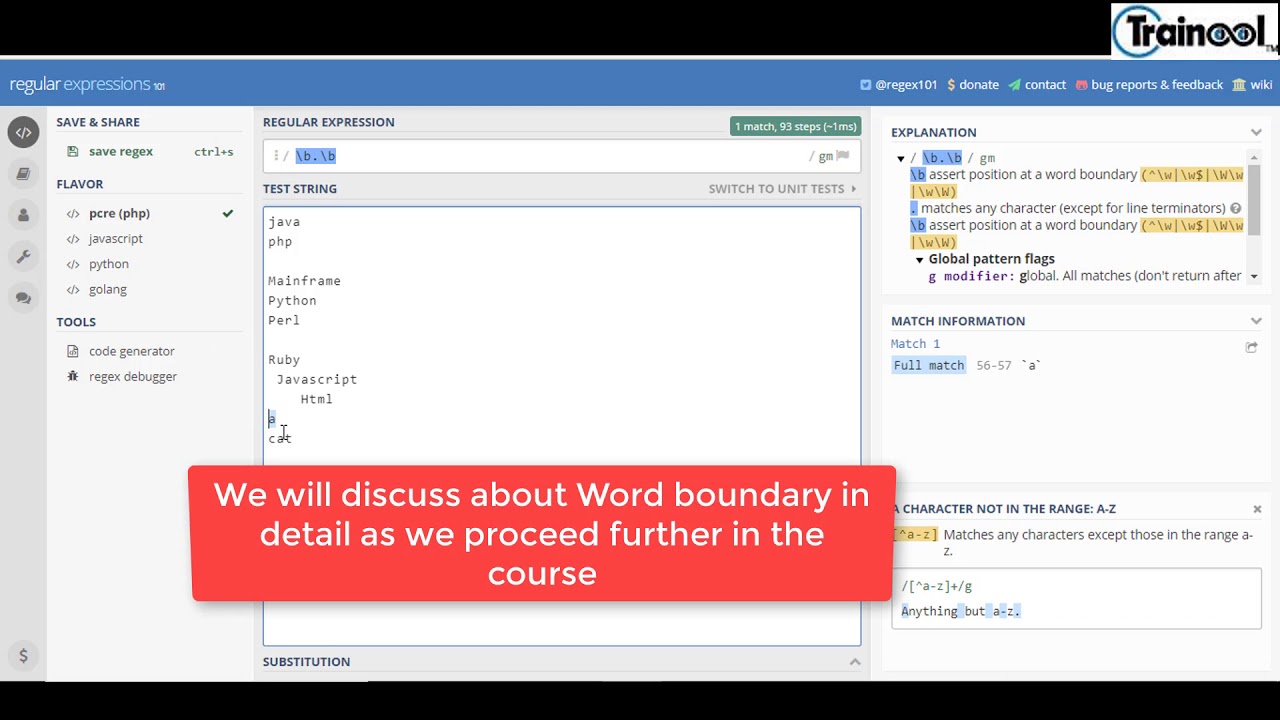Collapse the \b.\b explanation tree arrow
Image resolution: width=1280 pixels, height=720 pixels.
901,158
